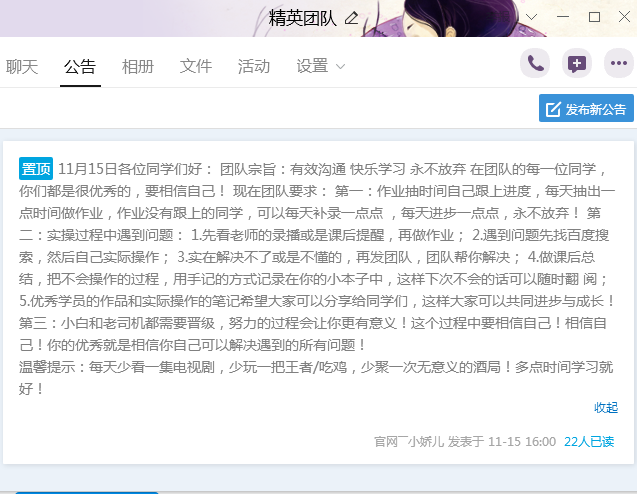Open the 设置 tab
This screenshot has height=494, width=637.
312,66
